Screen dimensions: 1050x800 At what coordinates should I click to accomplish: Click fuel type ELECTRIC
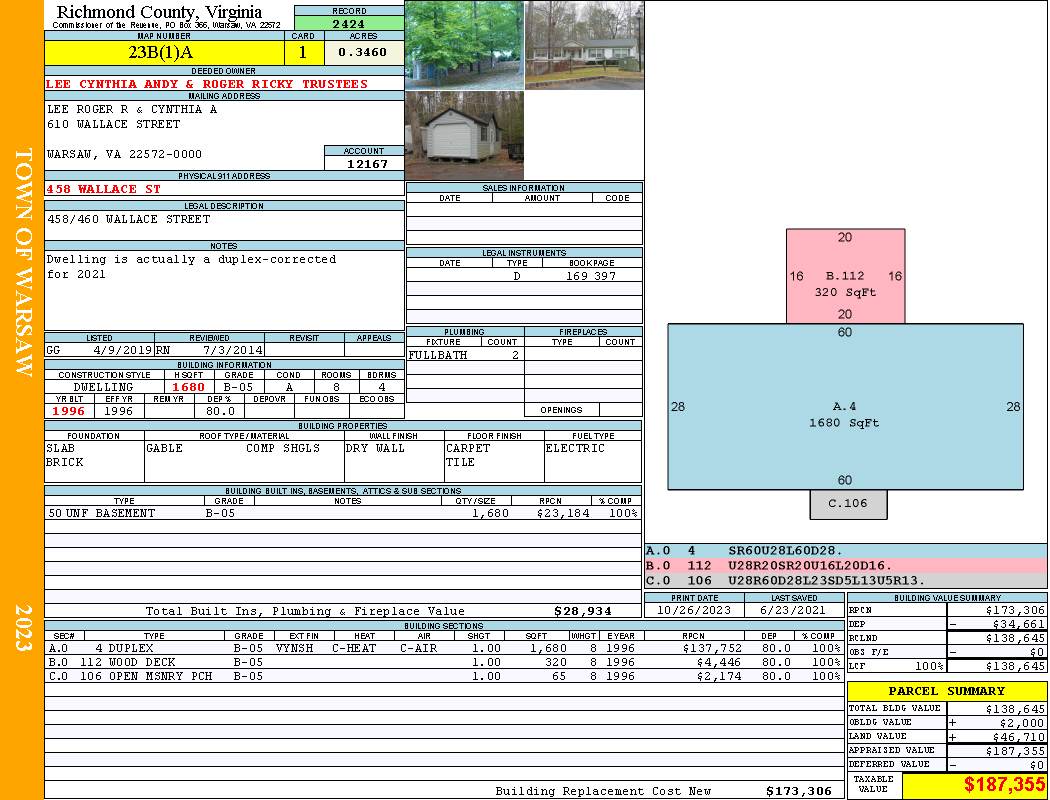tap(575, 448)
